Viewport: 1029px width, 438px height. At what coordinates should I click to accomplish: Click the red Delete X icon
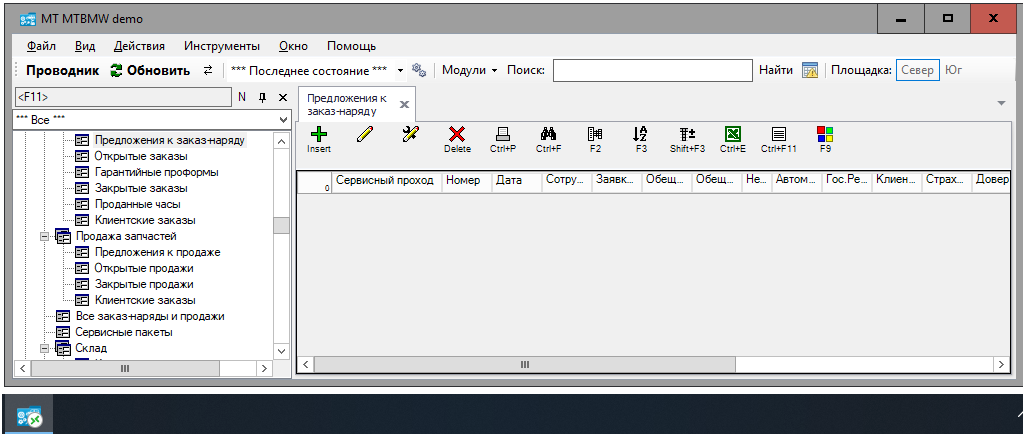point(457,135)
